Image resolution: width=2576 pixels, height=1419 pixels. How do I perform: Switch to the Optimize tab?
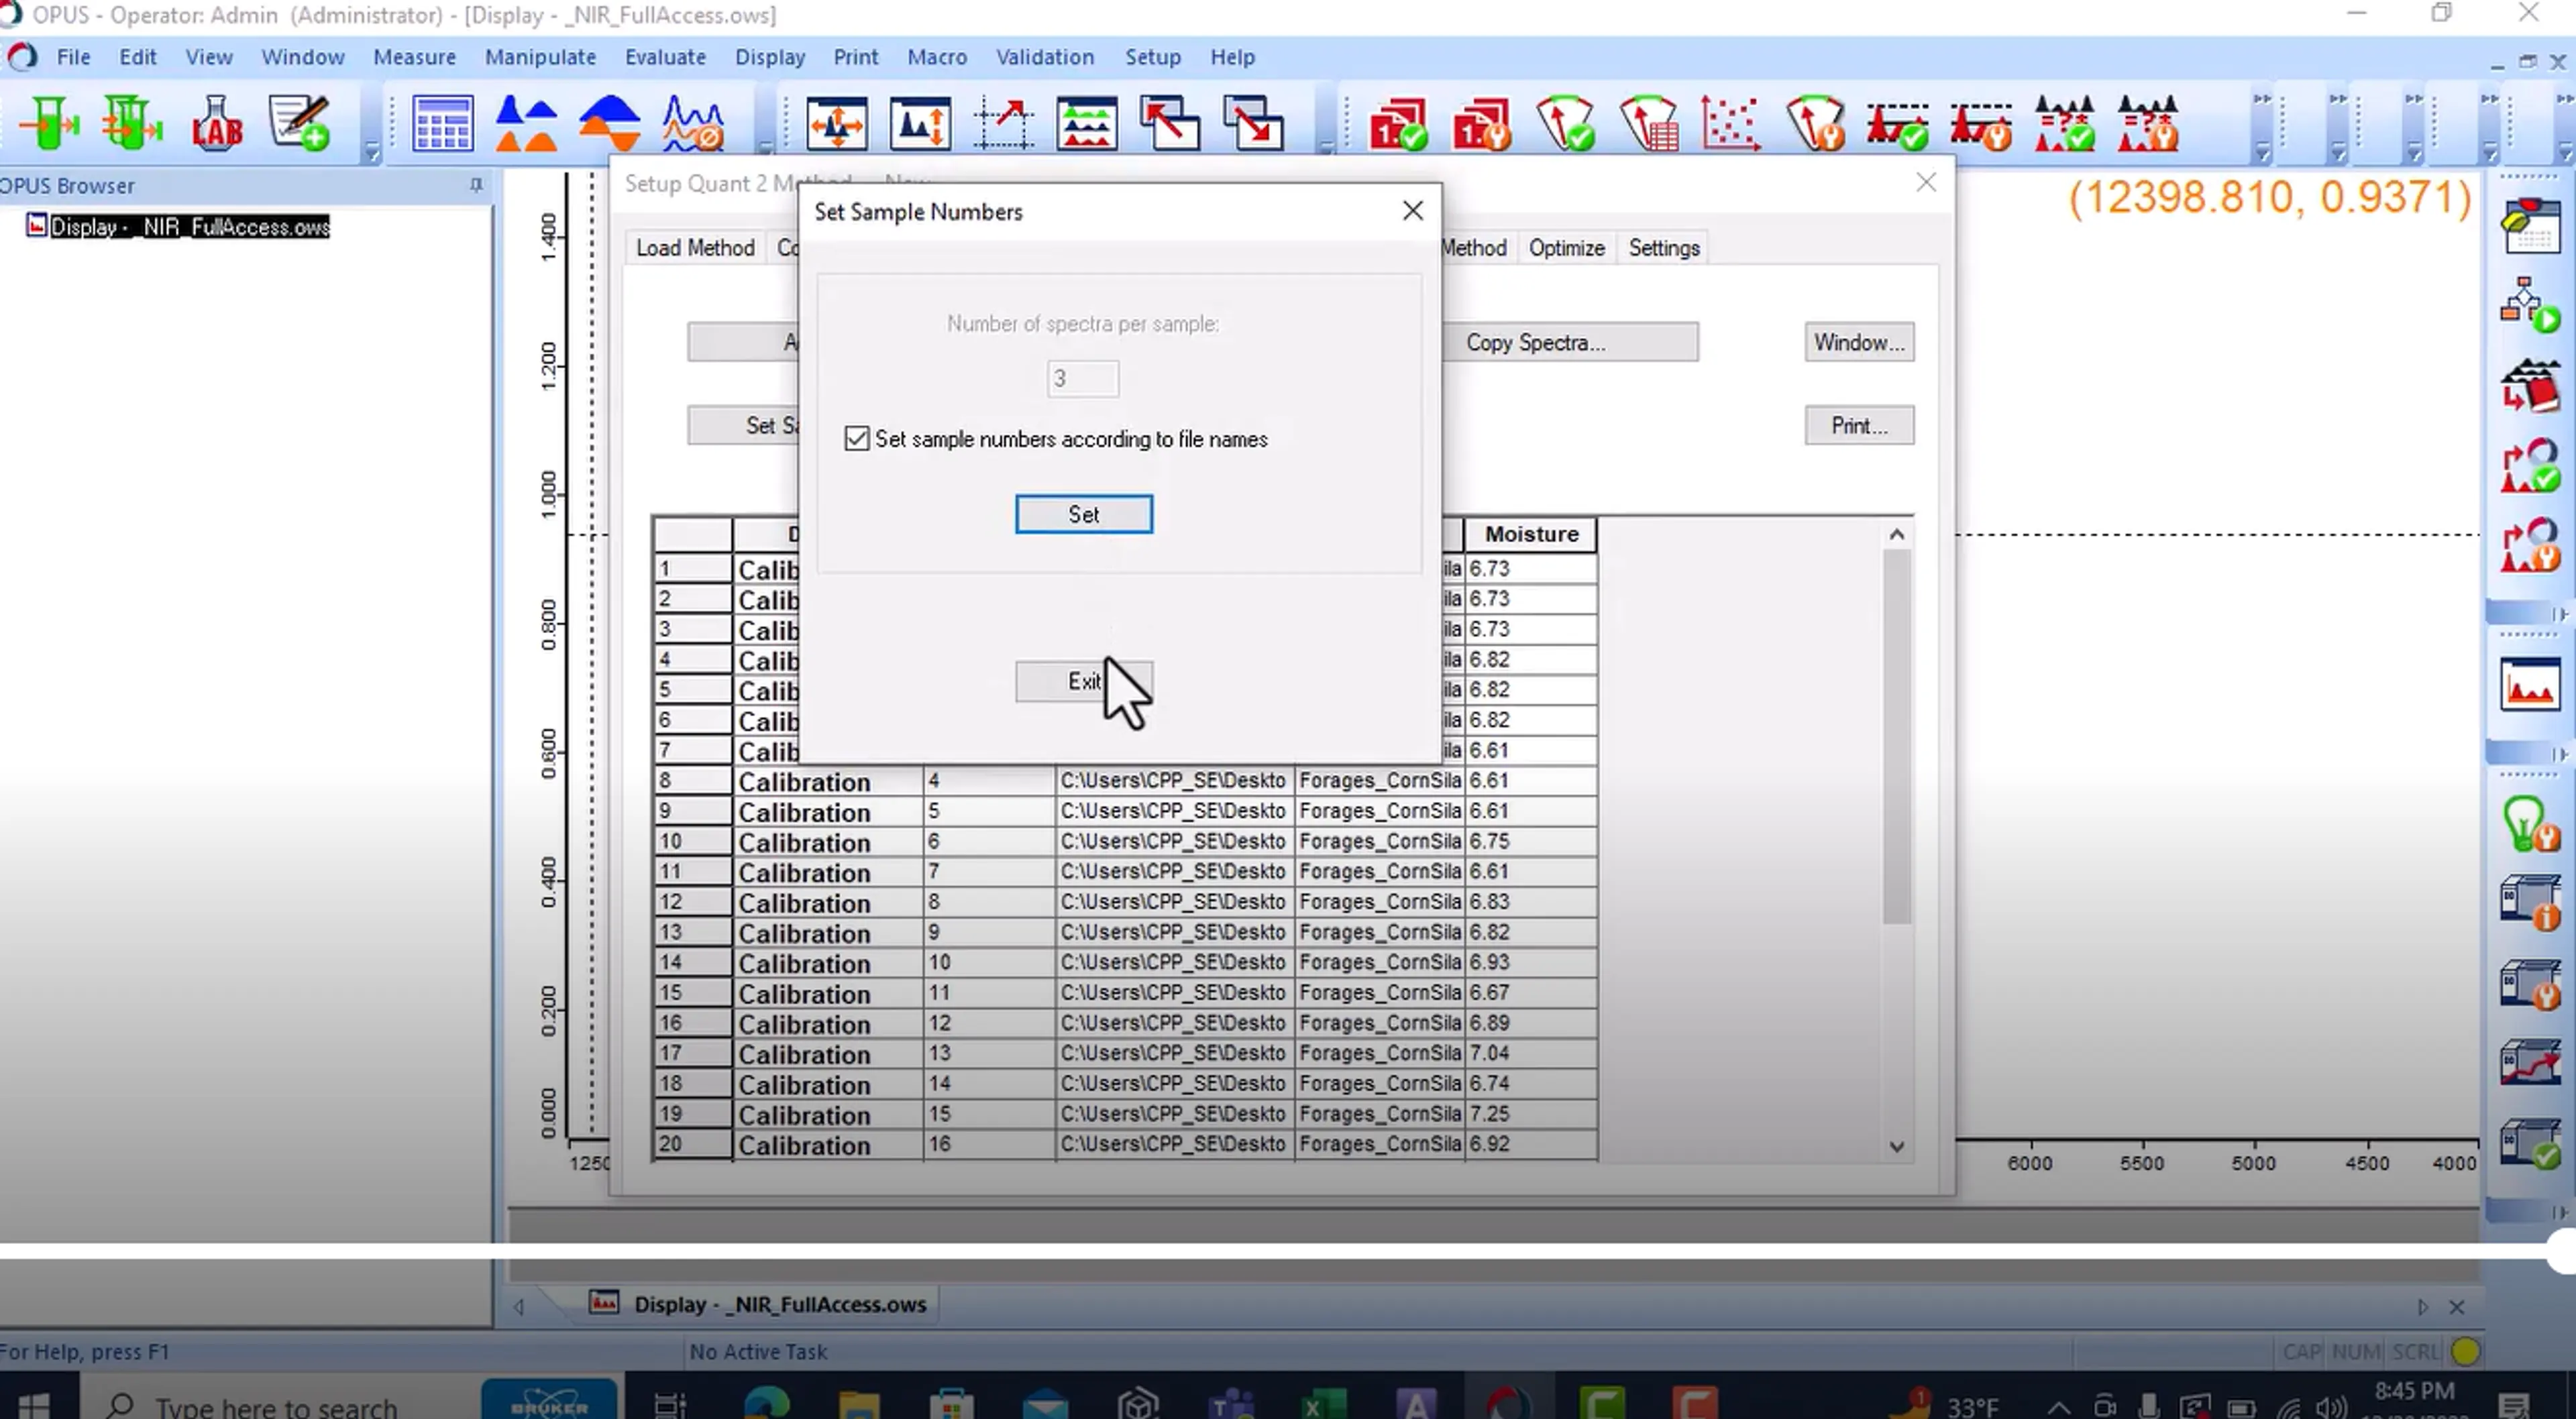[1566, 248]
